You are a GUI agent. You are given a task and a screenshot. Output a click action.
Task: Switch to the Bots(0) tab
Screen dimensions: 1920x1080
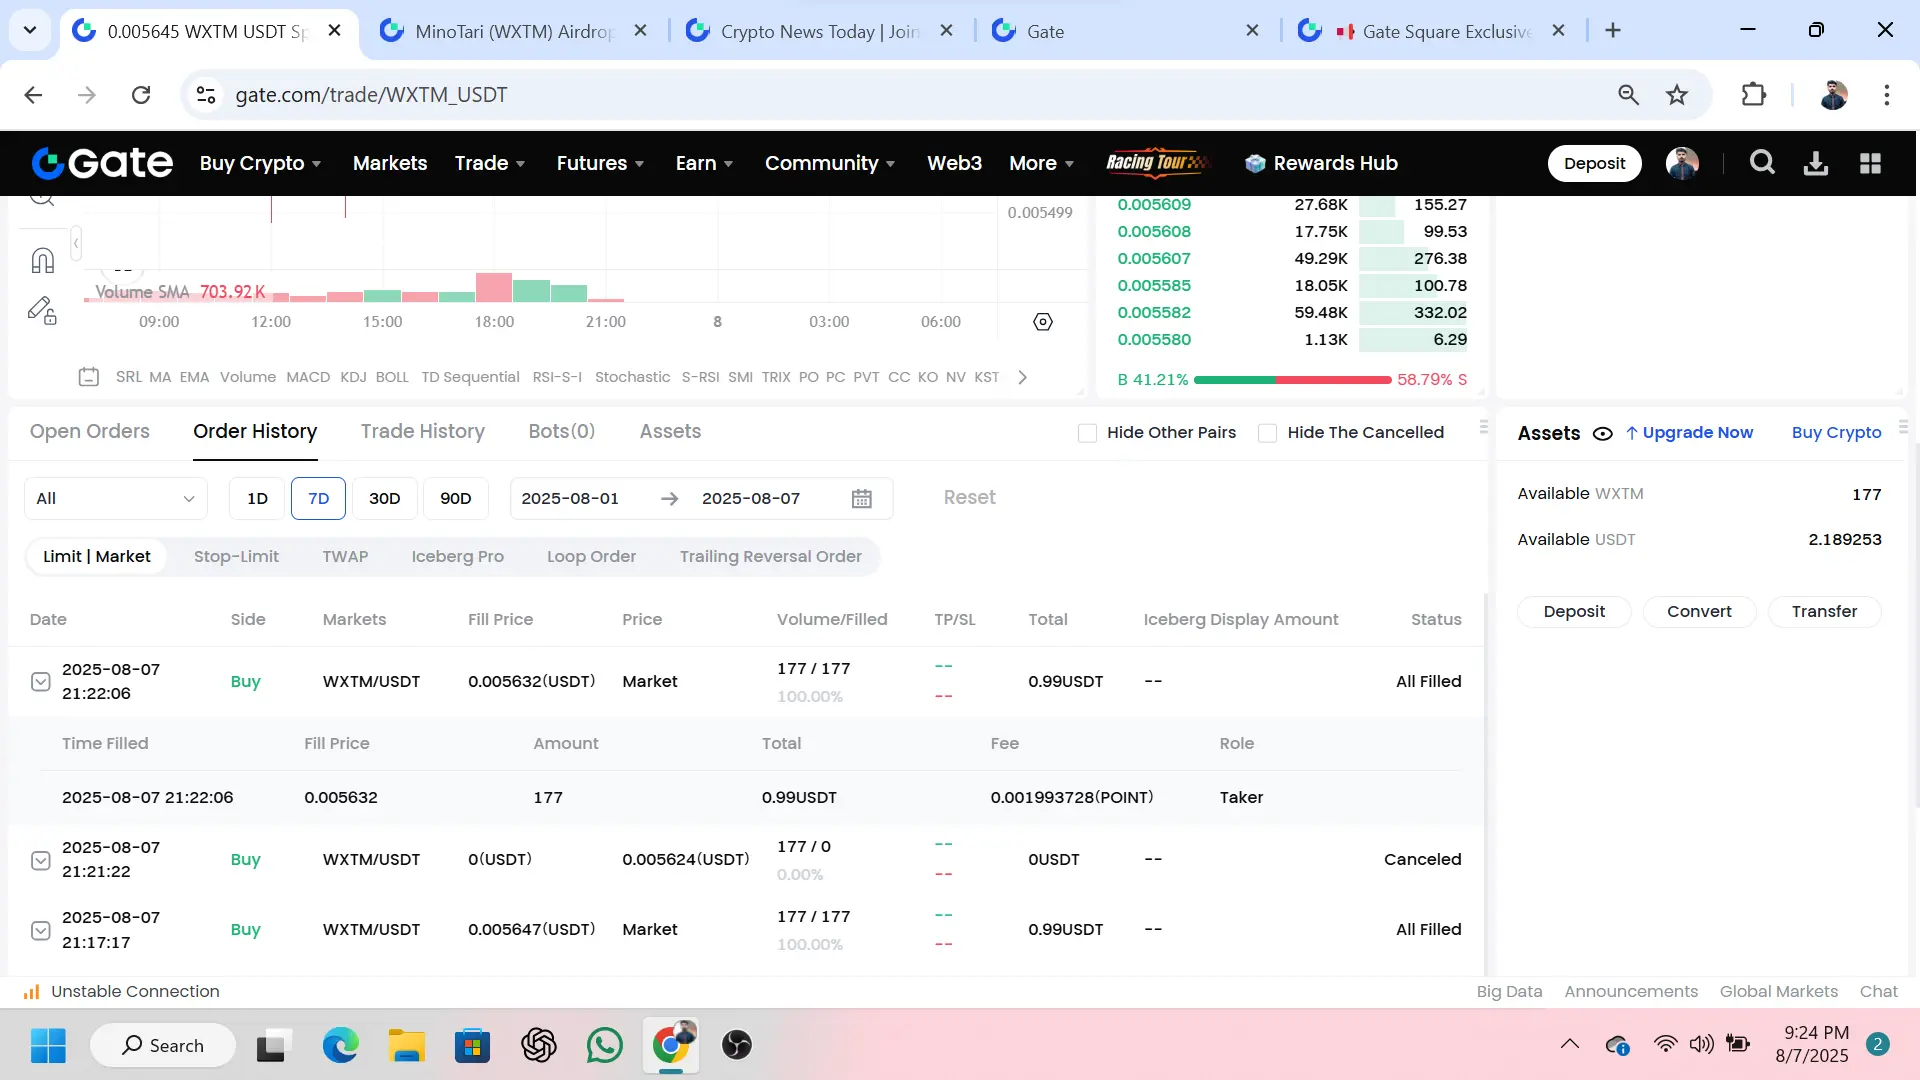(x=561, y=432)
